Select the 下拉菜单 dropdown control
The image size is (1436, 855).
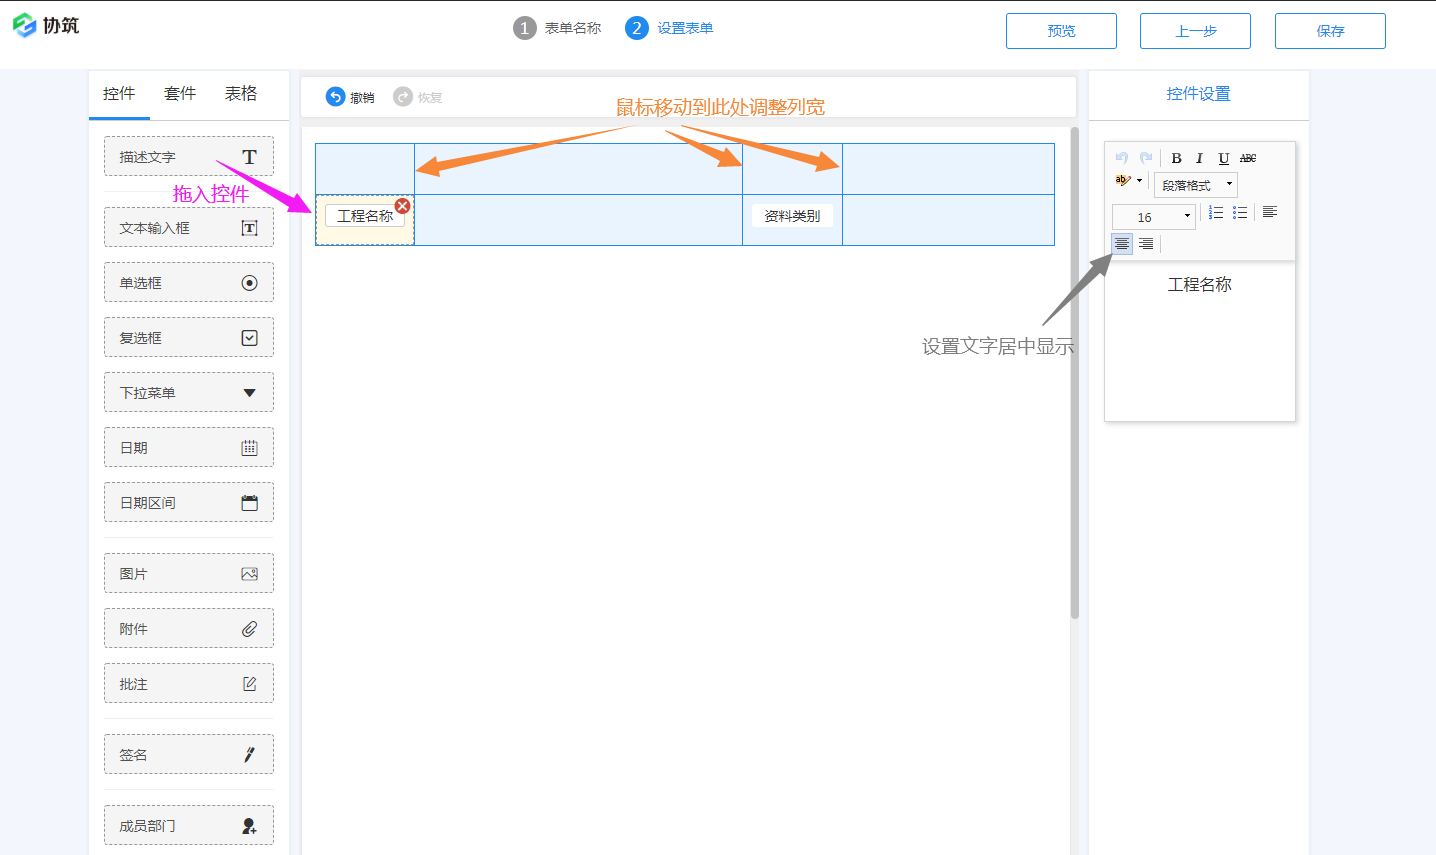189,393
